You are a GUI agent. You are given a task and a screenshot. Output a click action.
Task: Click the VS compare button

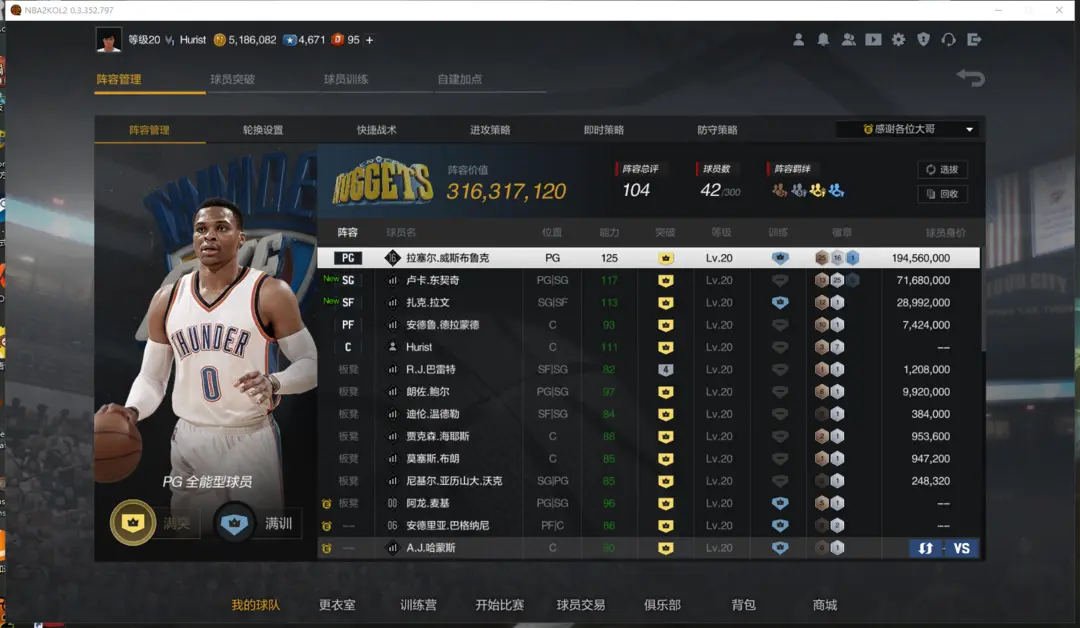[x=962, y=548]
